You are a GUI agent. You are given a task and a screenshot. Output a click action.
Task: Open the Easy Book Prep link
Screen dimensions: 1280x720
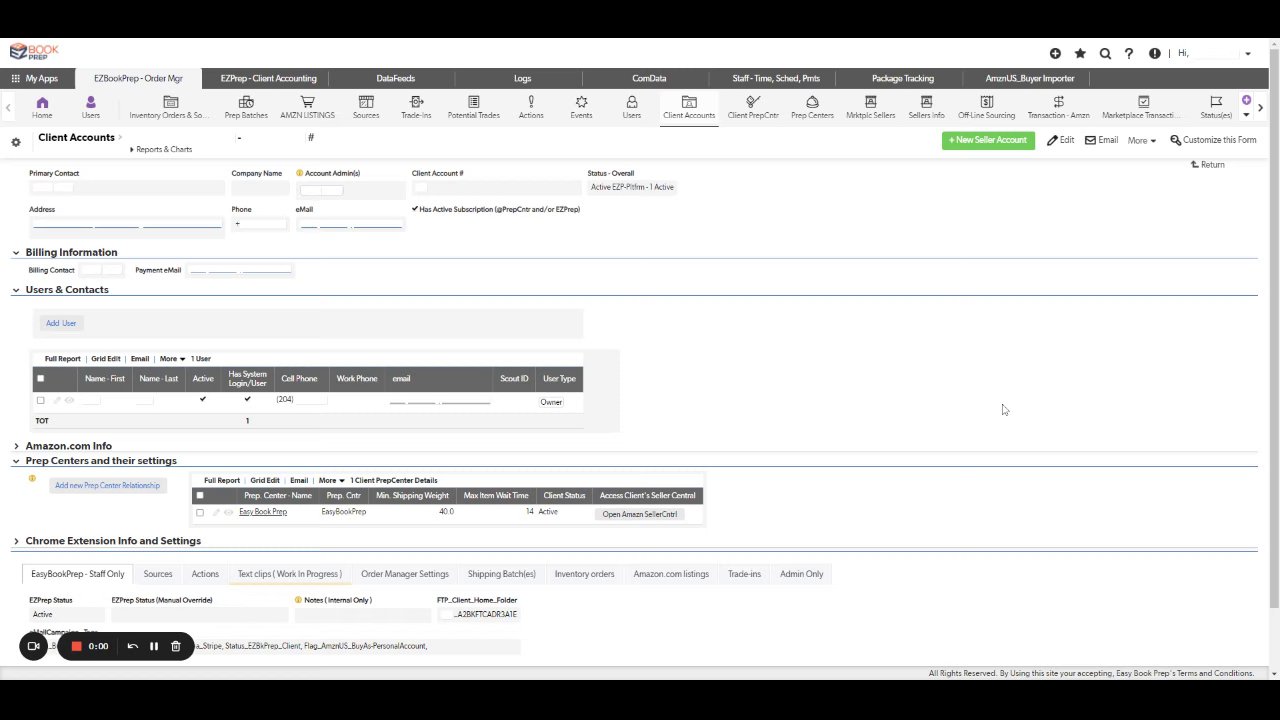coord(263,512)
